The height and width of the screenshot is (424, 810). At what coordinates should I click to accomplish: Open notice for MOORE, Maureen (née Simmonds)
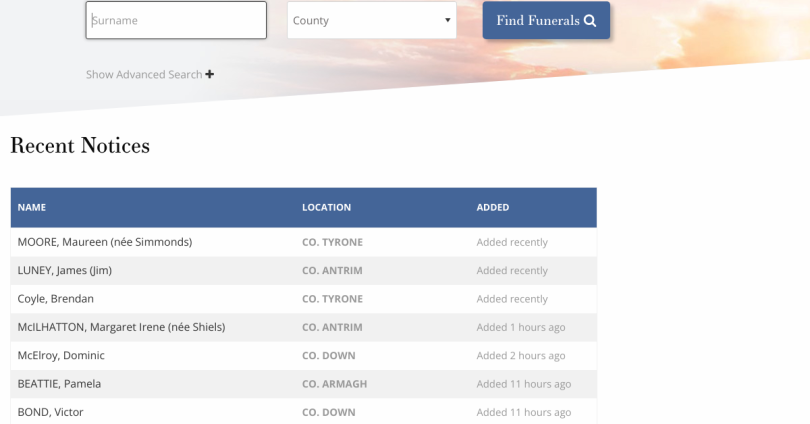[x=105, y=242]
